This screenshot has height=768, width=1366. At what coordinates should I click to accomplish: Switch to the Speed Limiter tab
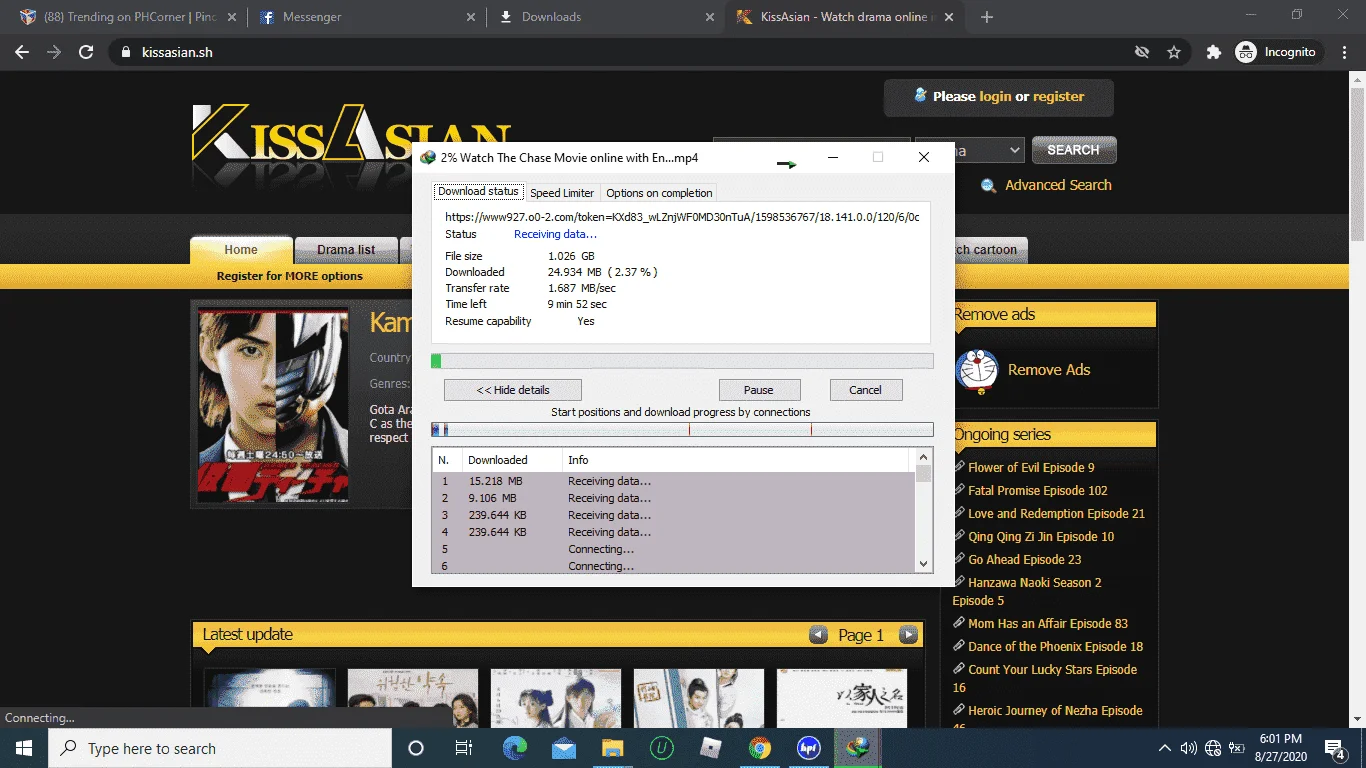tap(562, 193)
